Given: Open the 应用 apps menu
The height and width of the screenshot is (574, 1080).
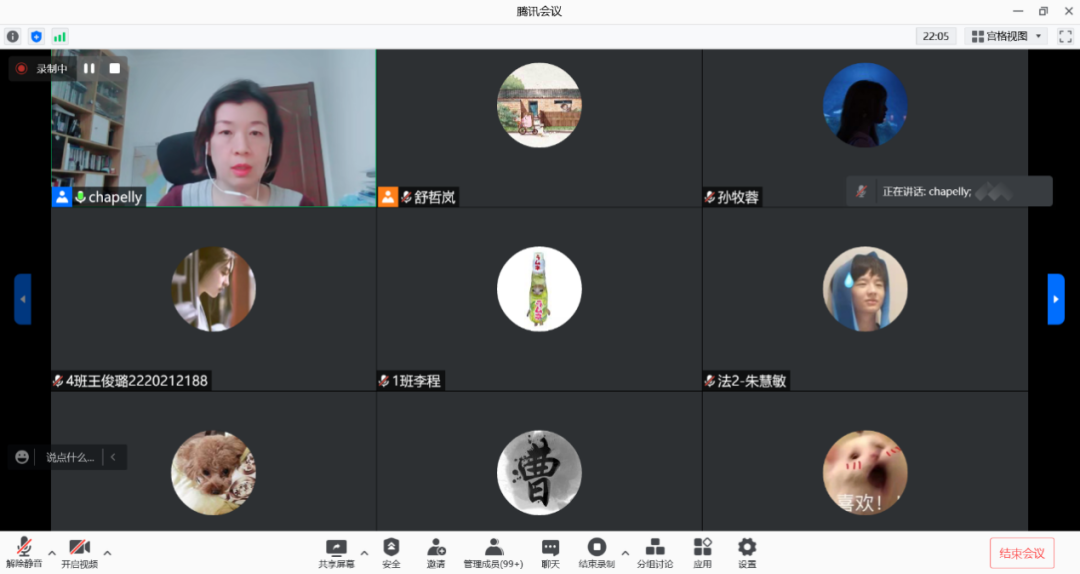Looking at the screenshot, I should pyautogui.click(x=702, y=551).
